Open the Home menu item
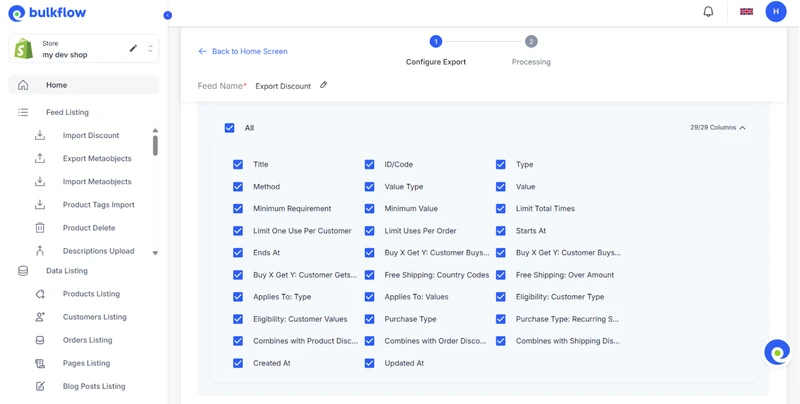Viewport: 800px width, 404px height. click(84, 85)
